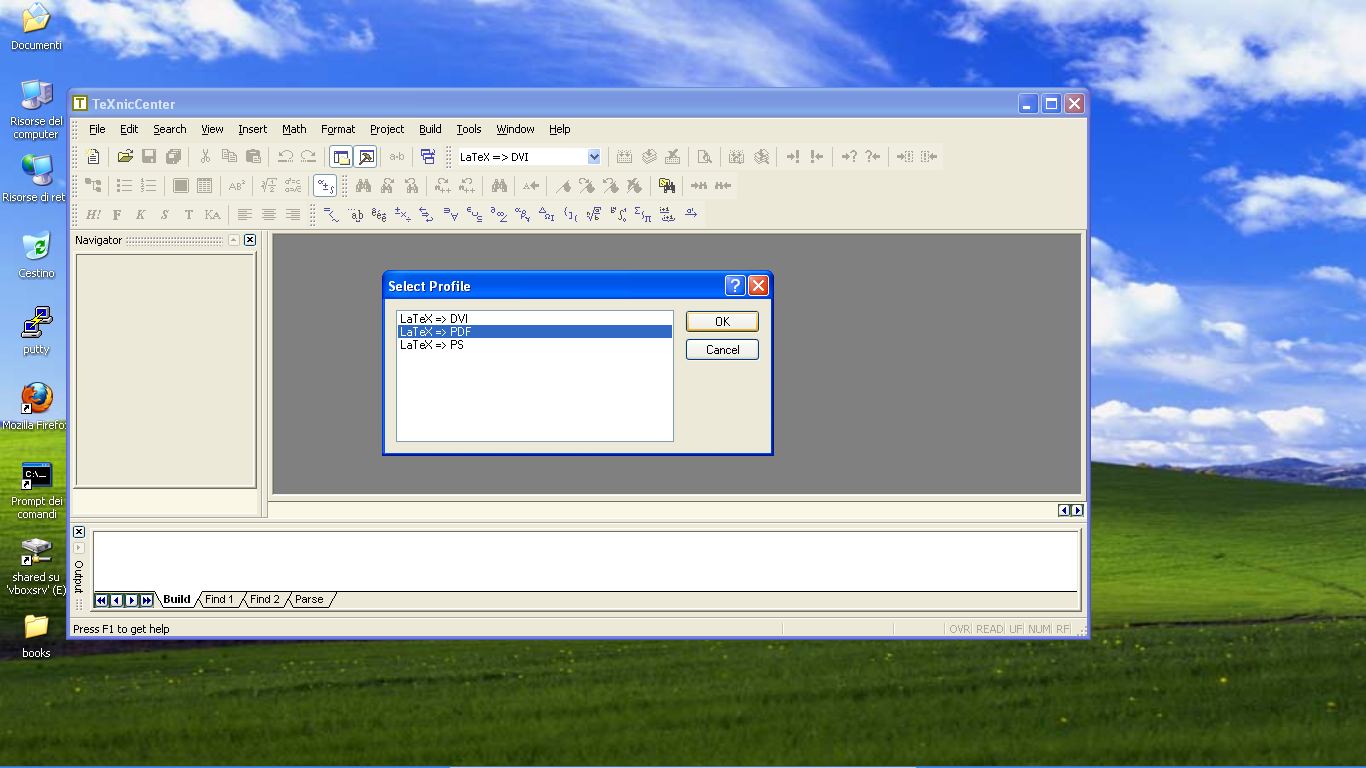Screen dimensions: 1366x768
Task: Click the numbered list icon
Action: point(149,186)
